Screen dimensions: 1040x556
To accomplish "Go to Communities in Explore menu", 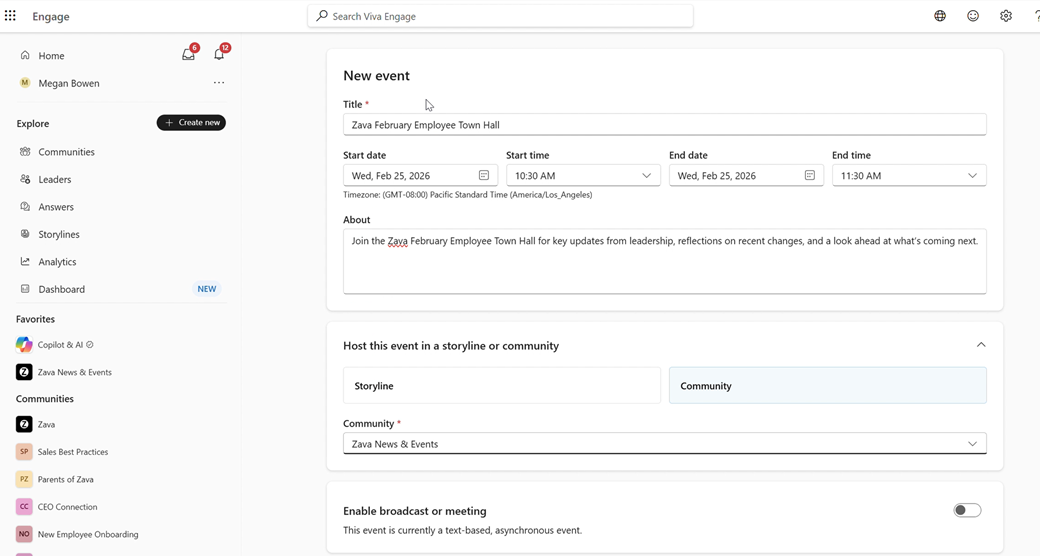I will [x=66, y=152].
